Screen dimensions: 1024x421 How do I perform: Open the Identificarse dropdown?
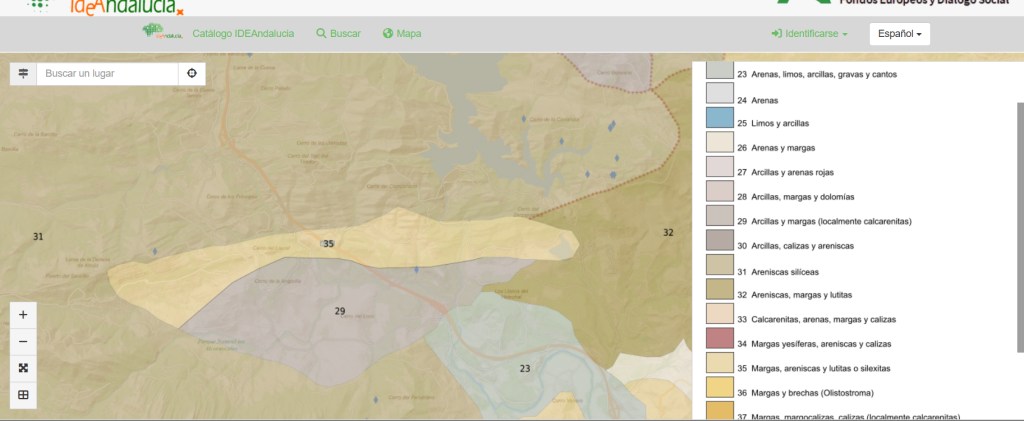(x=809, y=34)
